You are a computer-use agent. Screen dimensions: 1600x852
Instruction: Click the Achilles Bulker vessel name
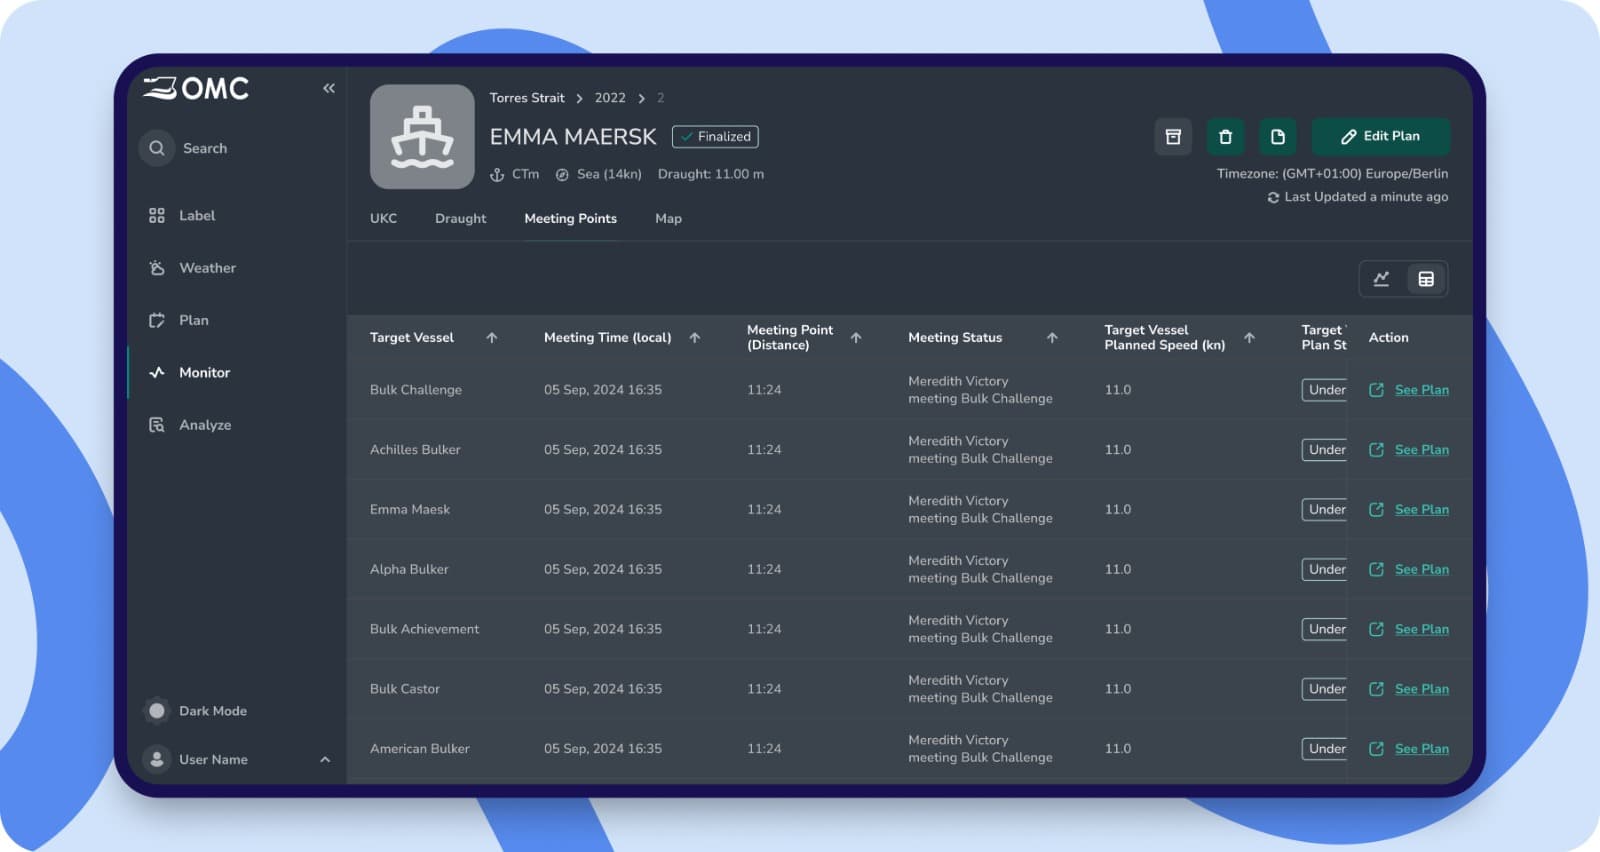coord(415,450)
